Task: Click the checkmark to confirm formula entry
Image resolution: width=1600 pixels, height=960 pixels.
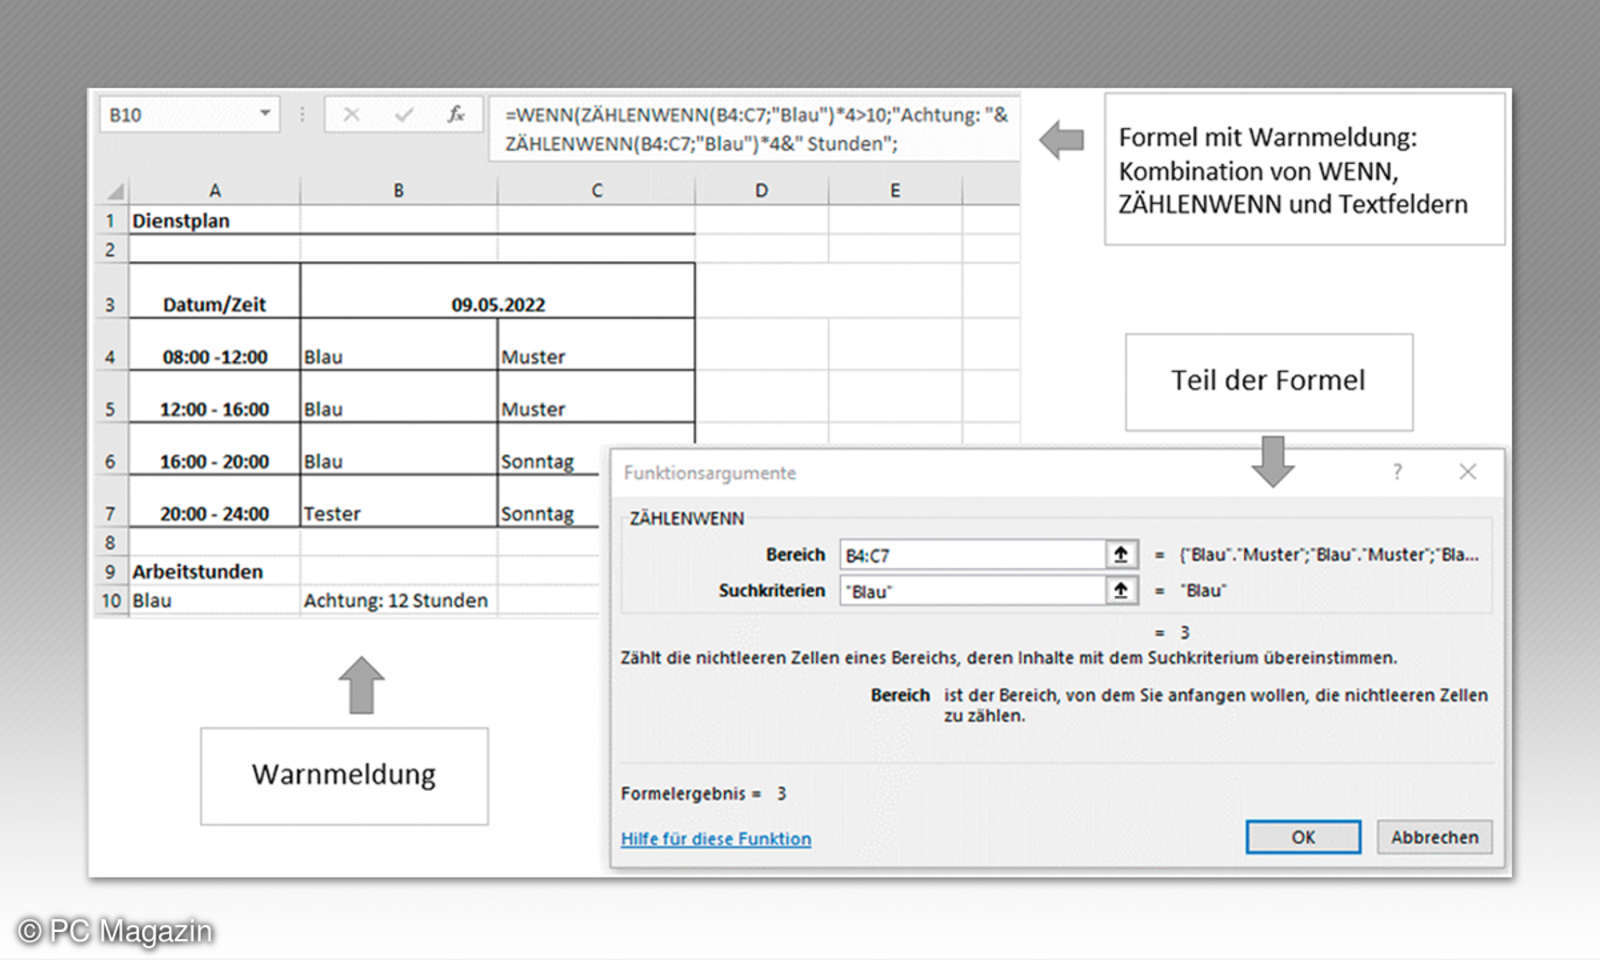Action: 403,115
